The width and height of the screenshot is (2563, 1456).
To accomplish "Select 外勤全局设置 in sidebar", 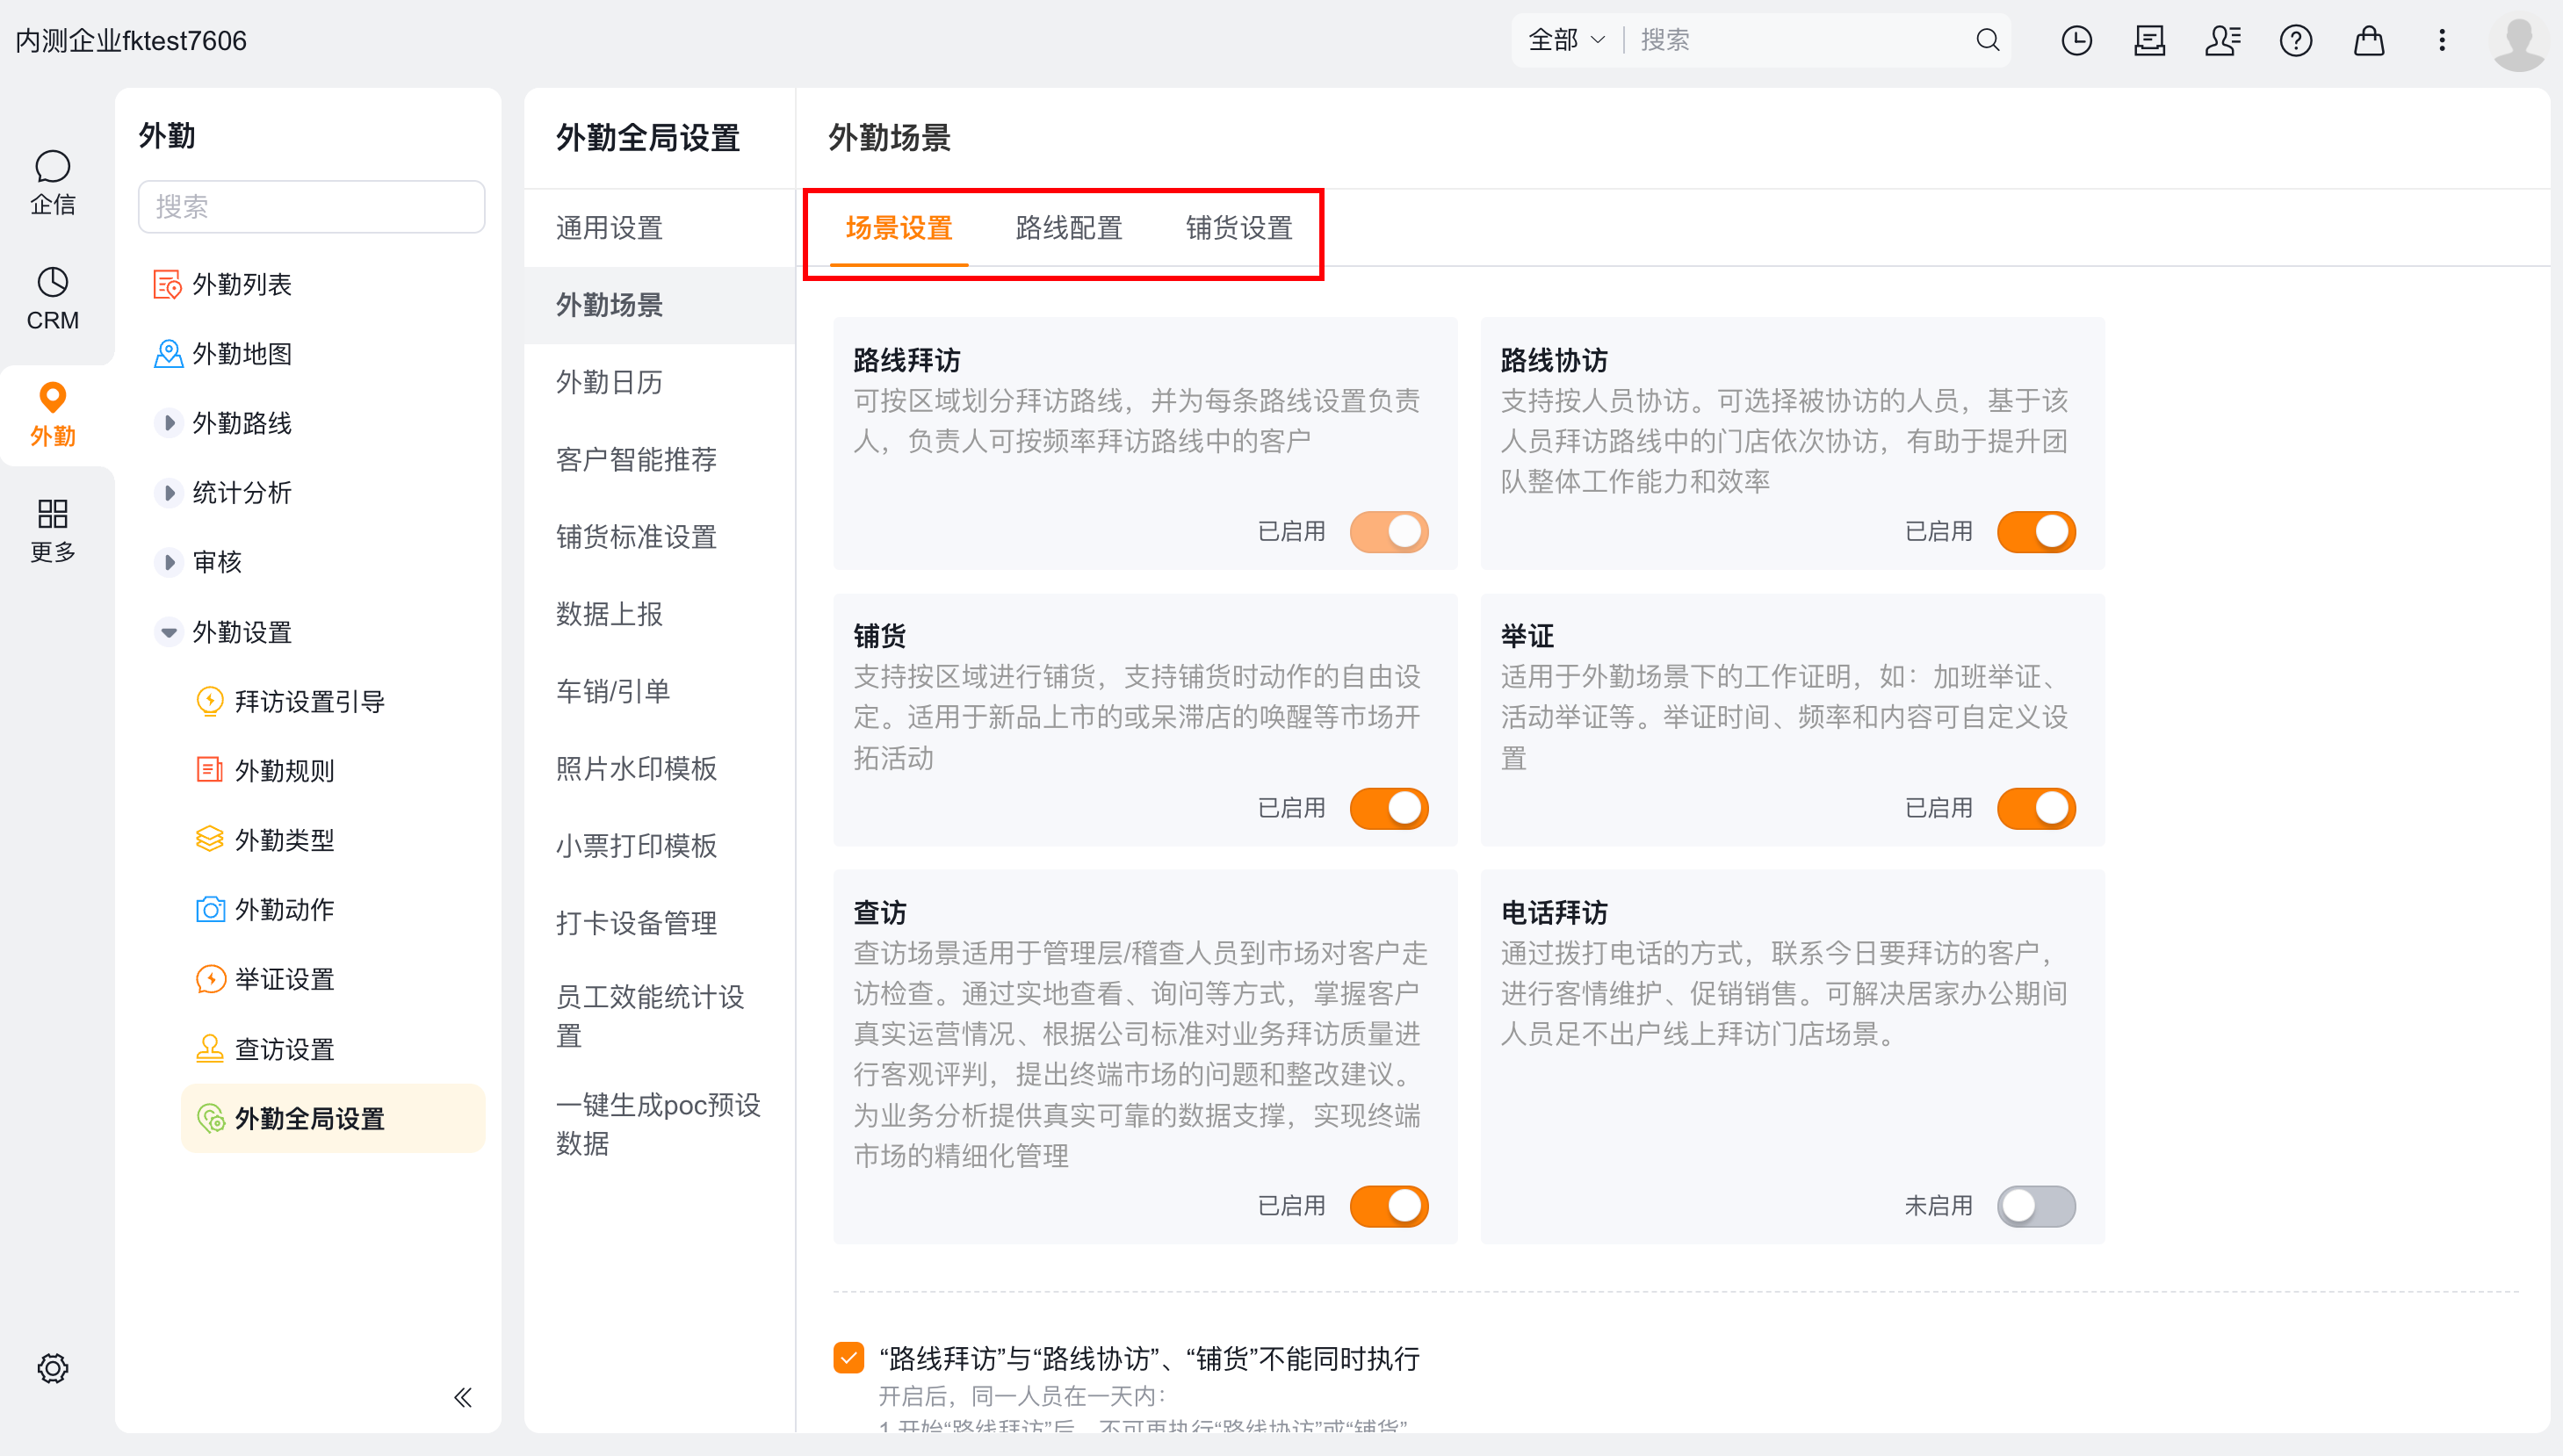I will (333, 1118).
